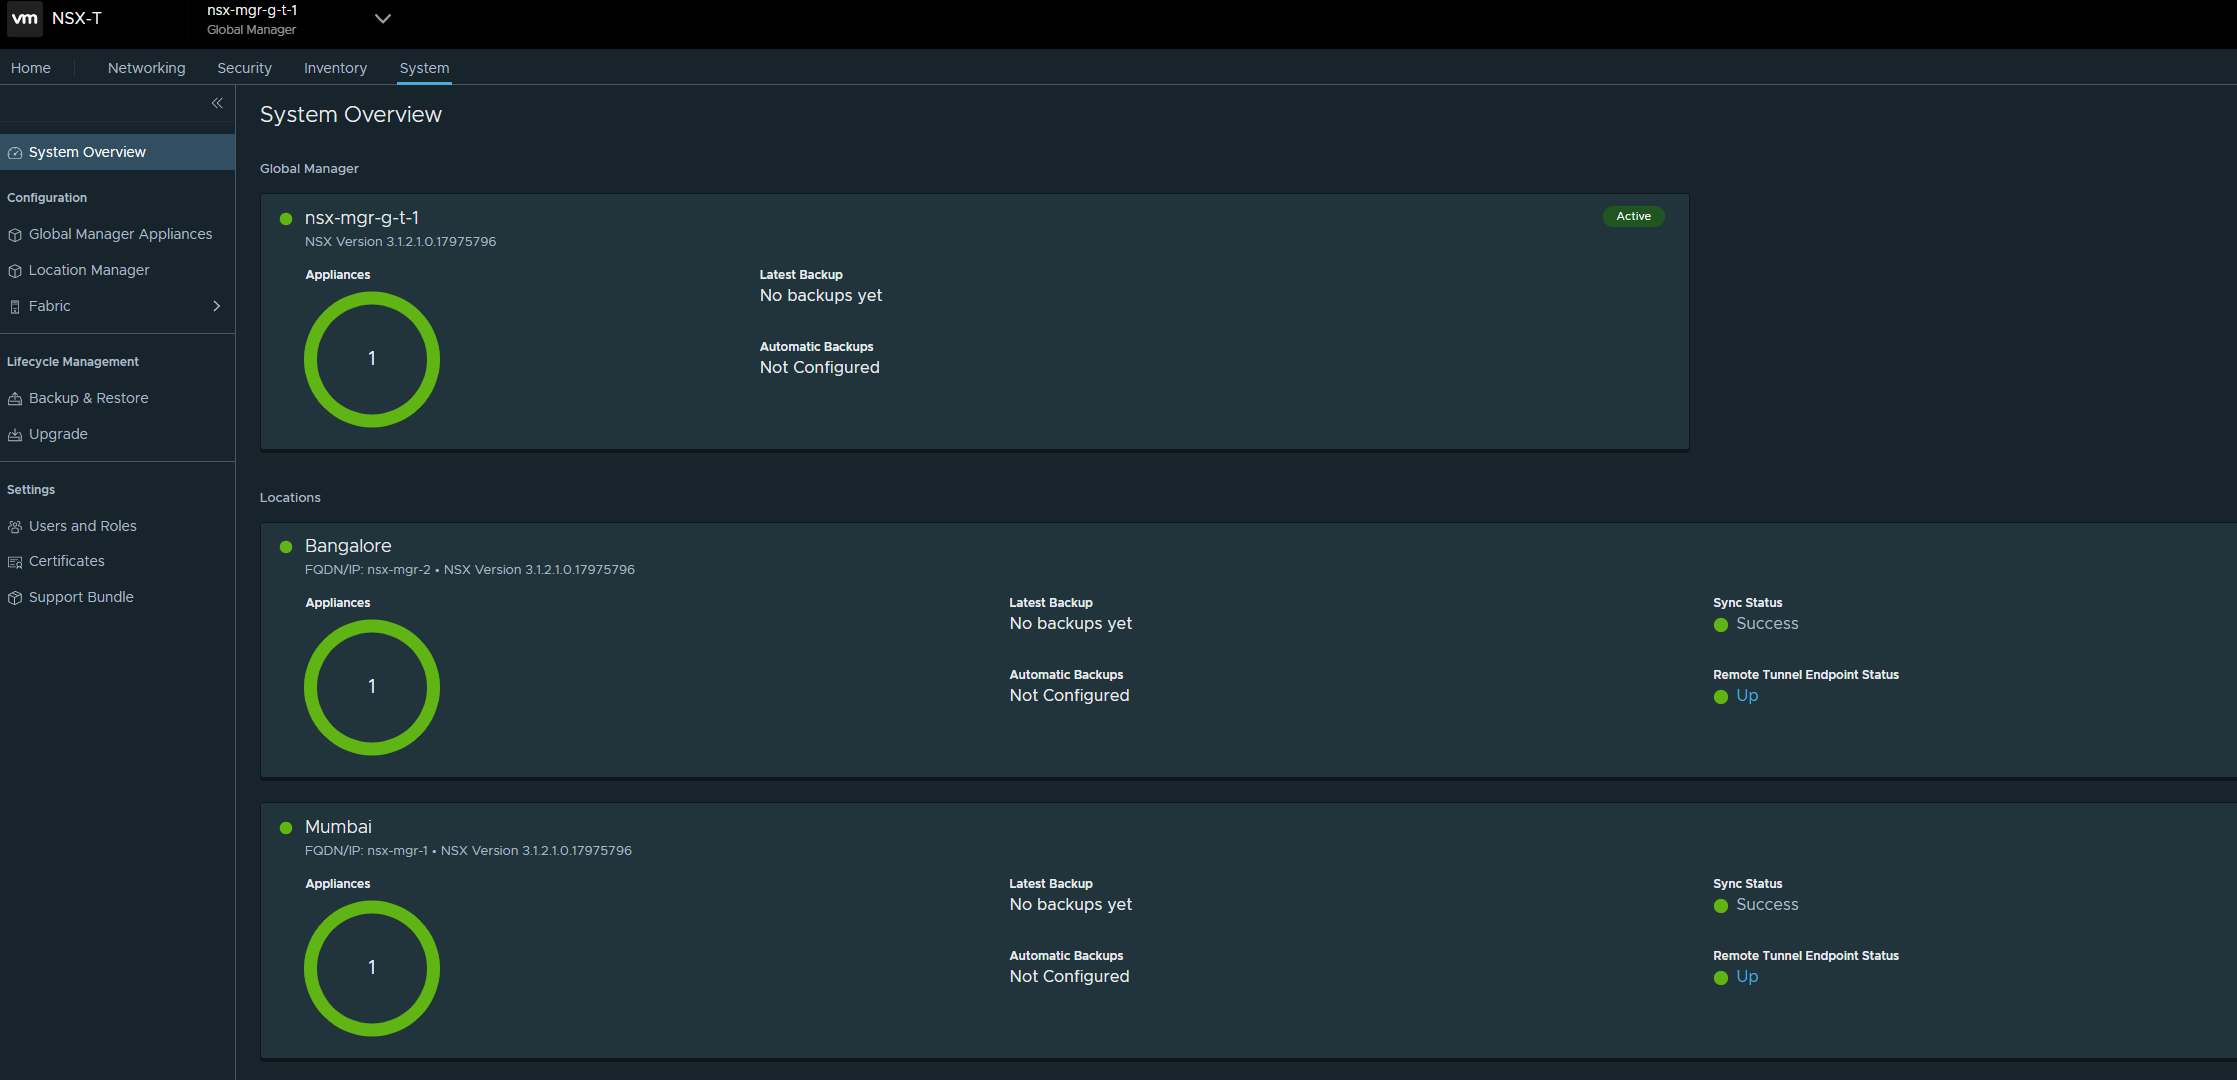The image size is (2237, 1080).
Task: Click the Global Manager Appliances cube icon
Action: (x=15, y=235)
